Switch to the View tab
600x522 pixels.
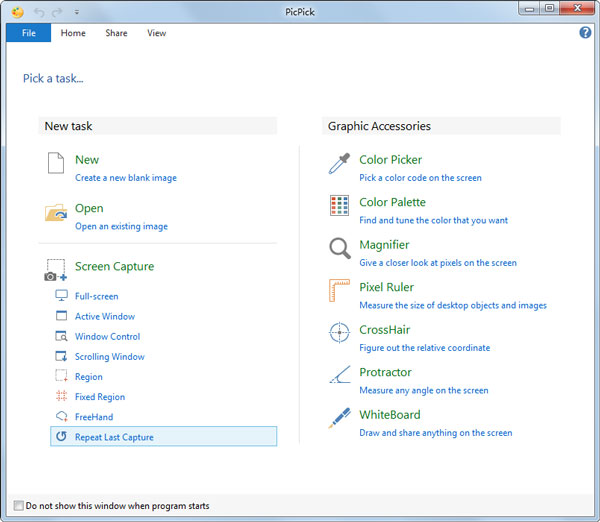[156, 33]
